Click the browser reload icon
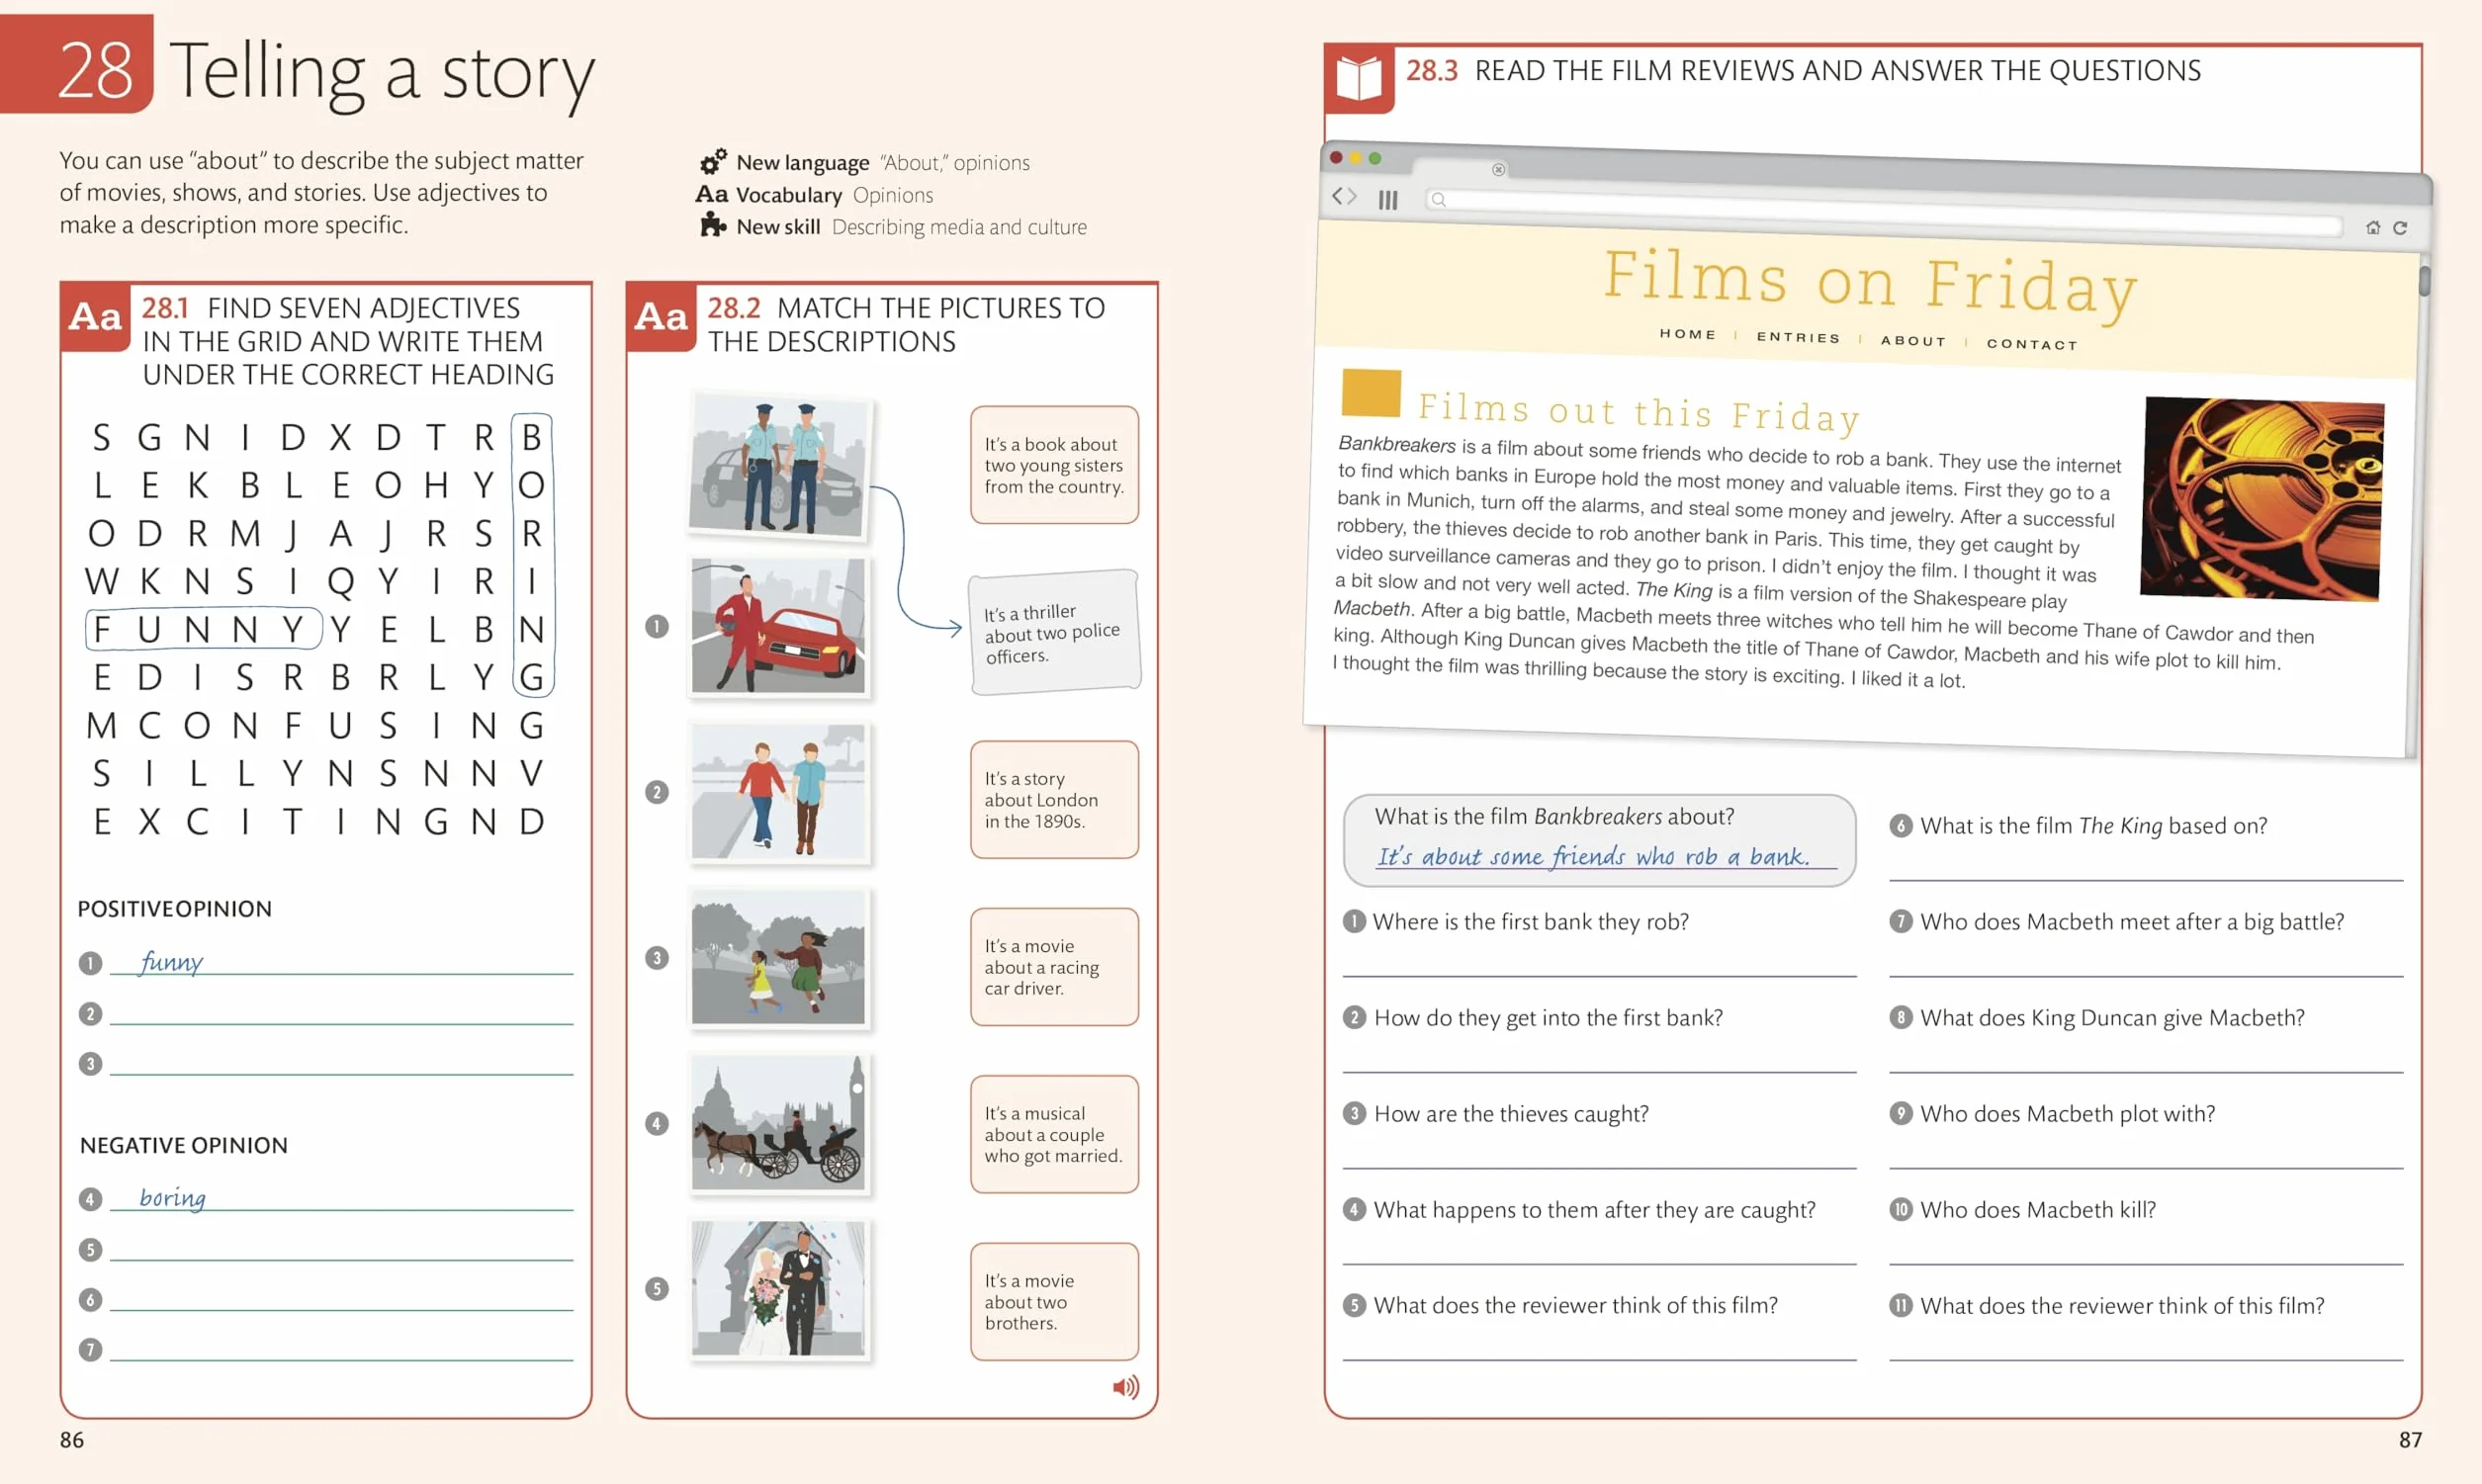 (2400, 228)
